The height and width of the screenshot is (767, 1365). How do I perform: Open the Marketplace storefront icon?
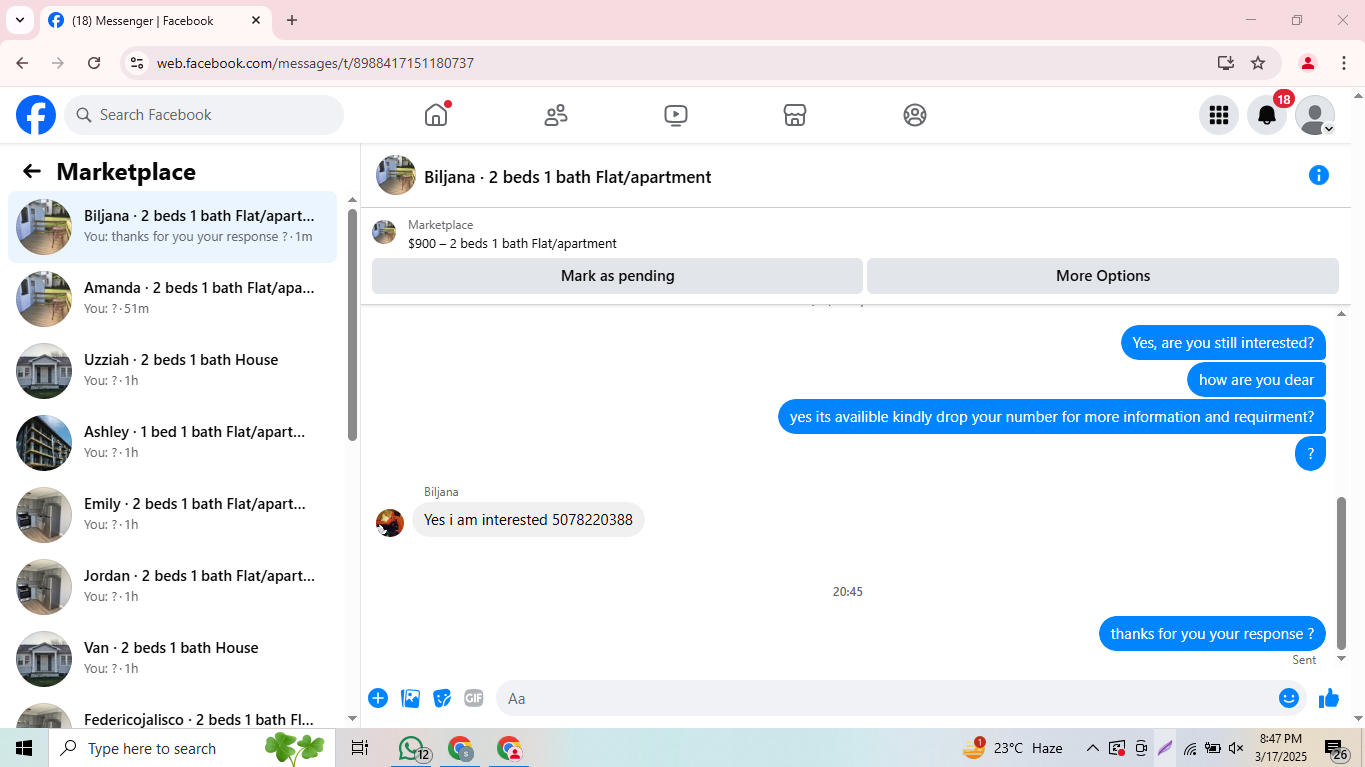(x=795, y=115)
